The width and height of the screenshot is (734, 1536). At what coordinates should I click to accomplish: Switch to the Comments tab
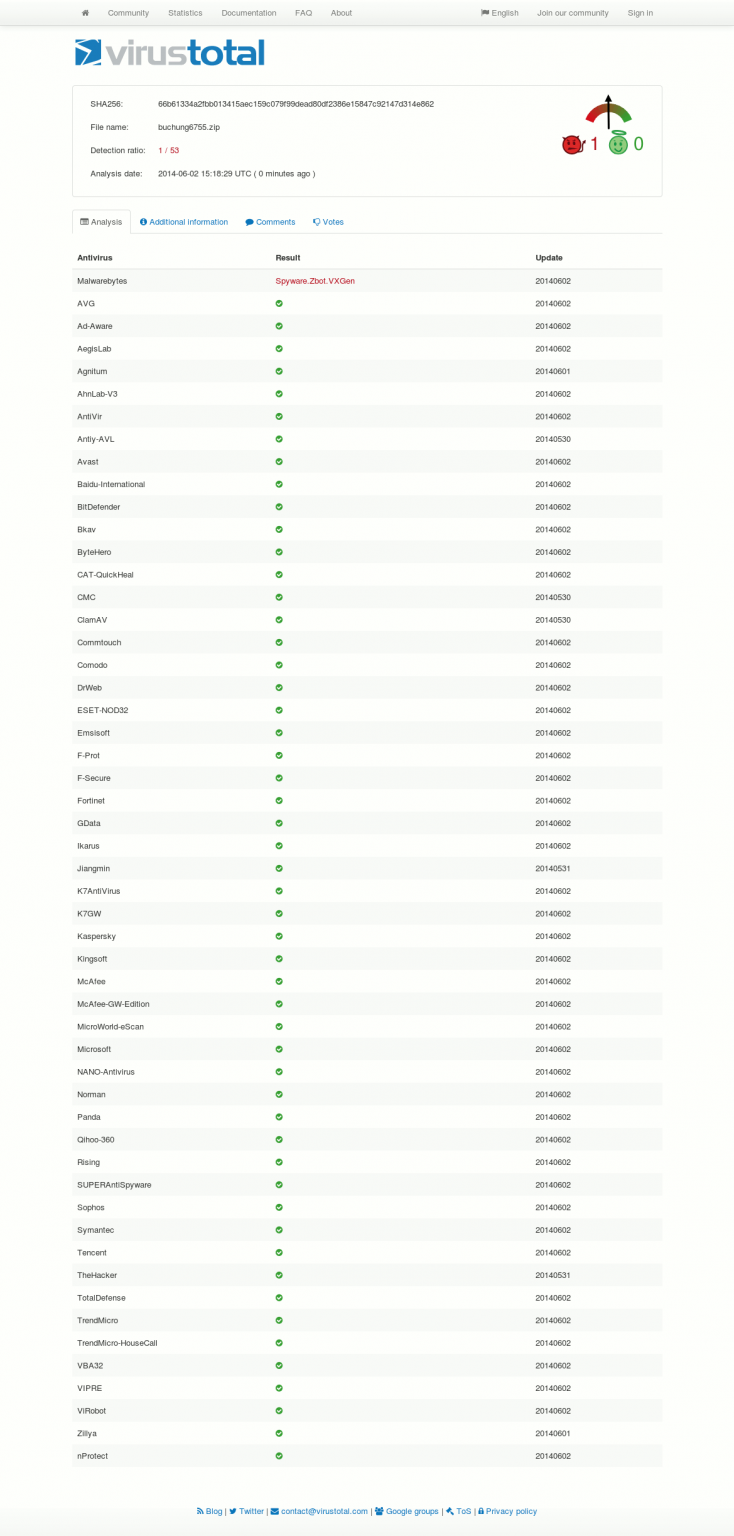(x=270, y=222)
